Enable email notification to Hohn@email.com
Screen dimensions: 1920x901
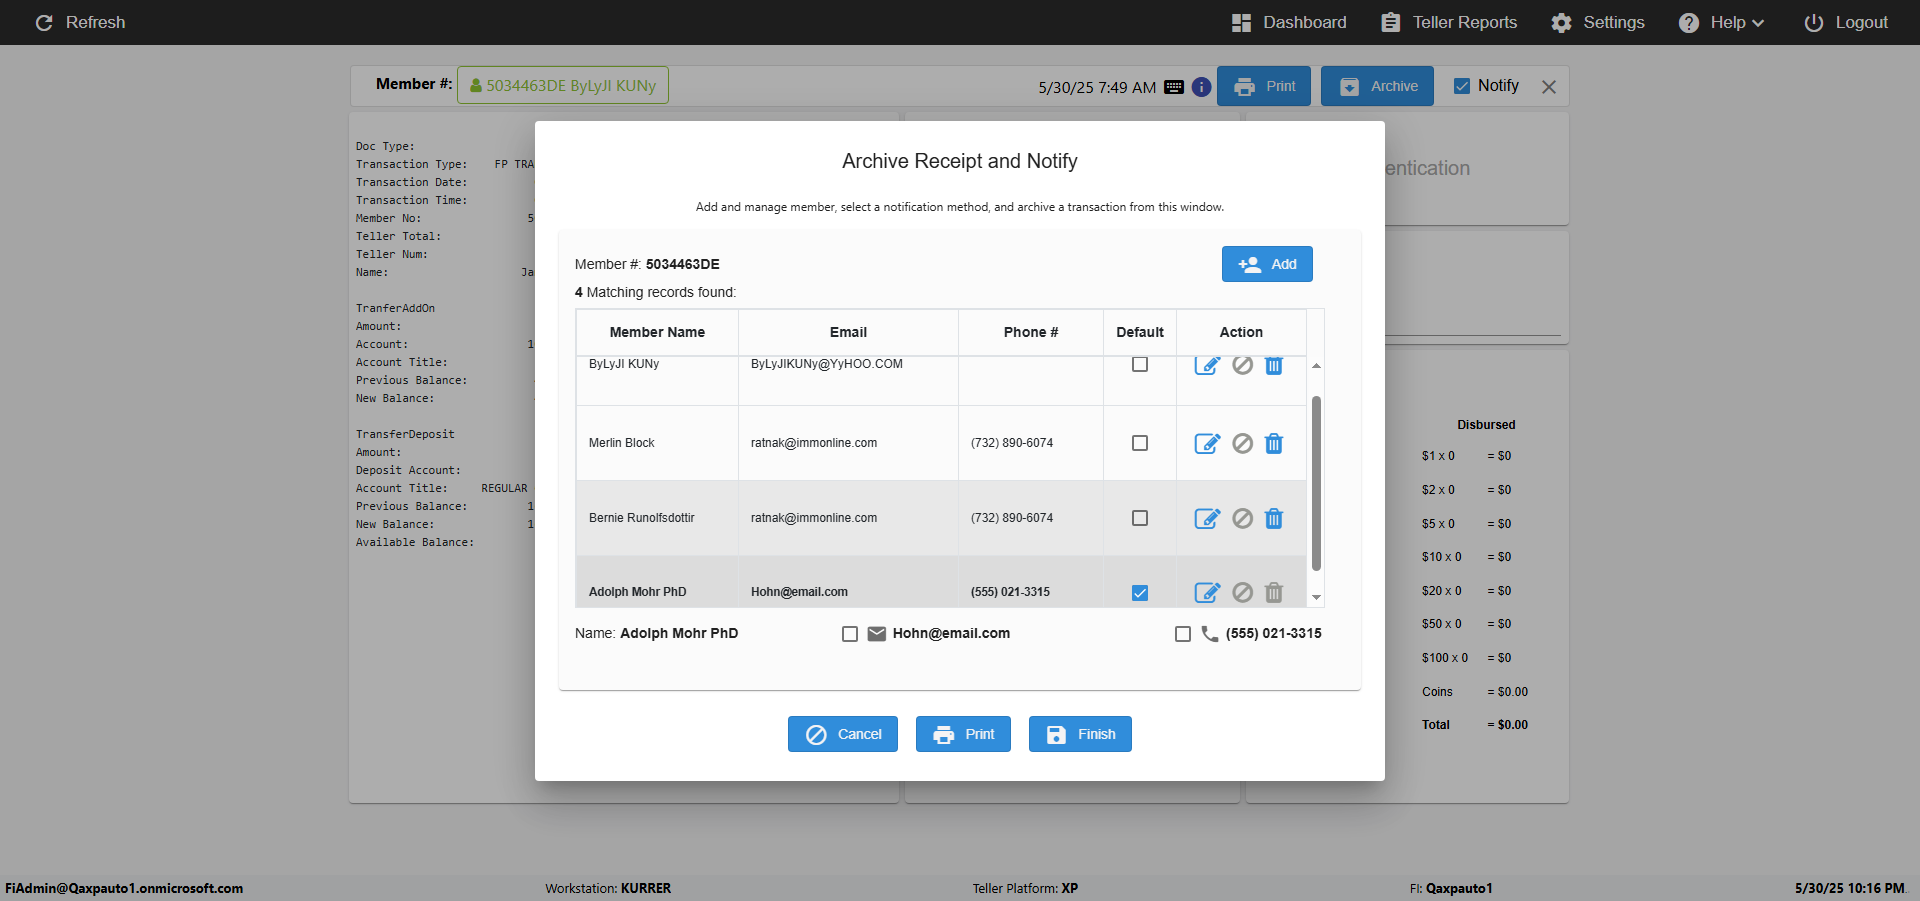(x=850, y=634)
